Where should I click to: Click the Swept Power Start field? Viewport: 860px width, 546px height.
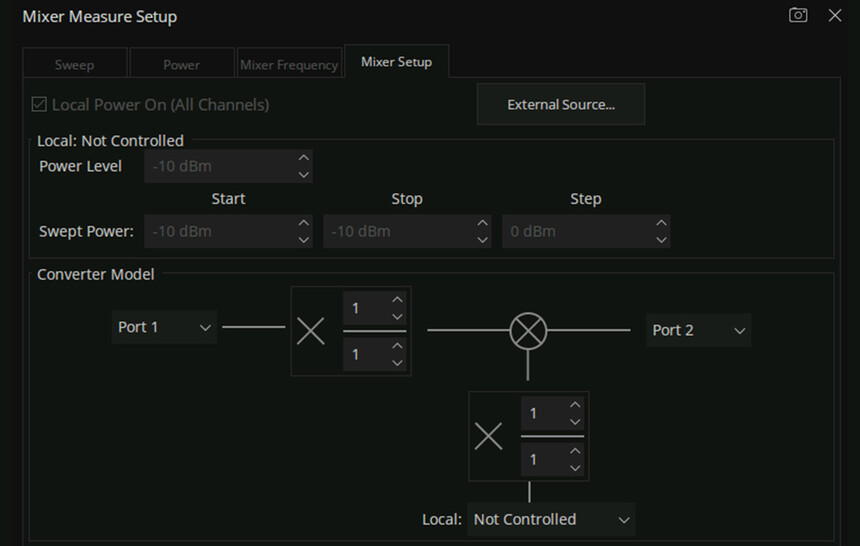pyautogui.click(x=219, y=232)
